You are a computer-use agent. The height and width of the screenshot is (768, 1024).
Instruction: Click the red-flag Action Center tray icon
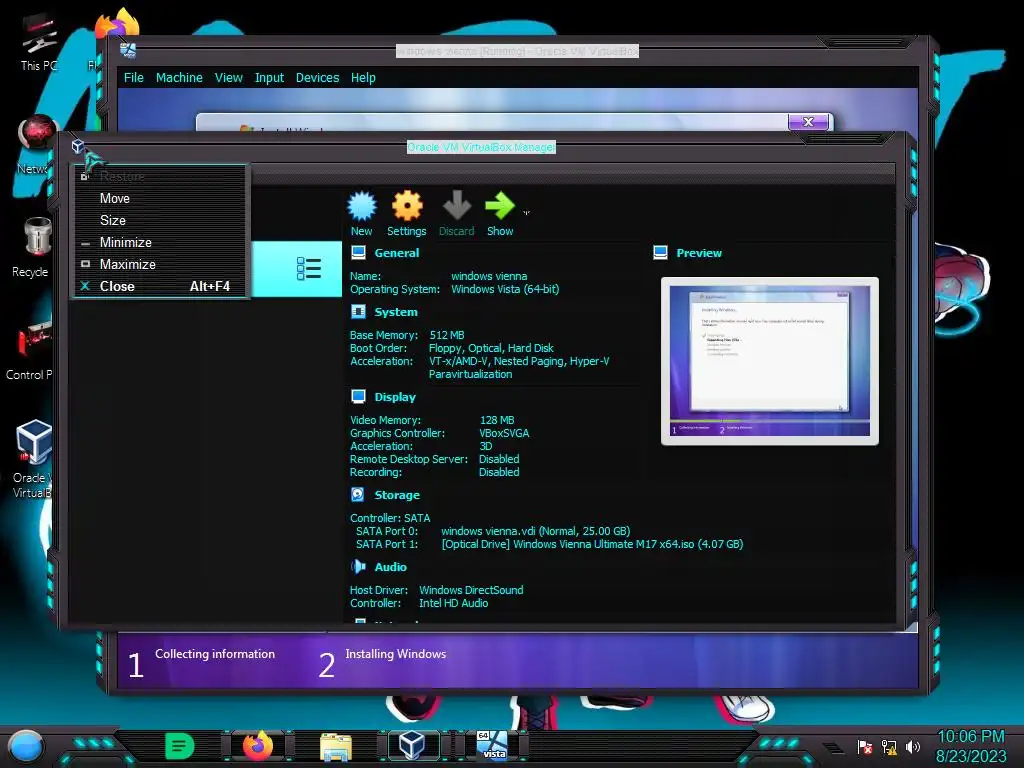[x=865, y=746]
